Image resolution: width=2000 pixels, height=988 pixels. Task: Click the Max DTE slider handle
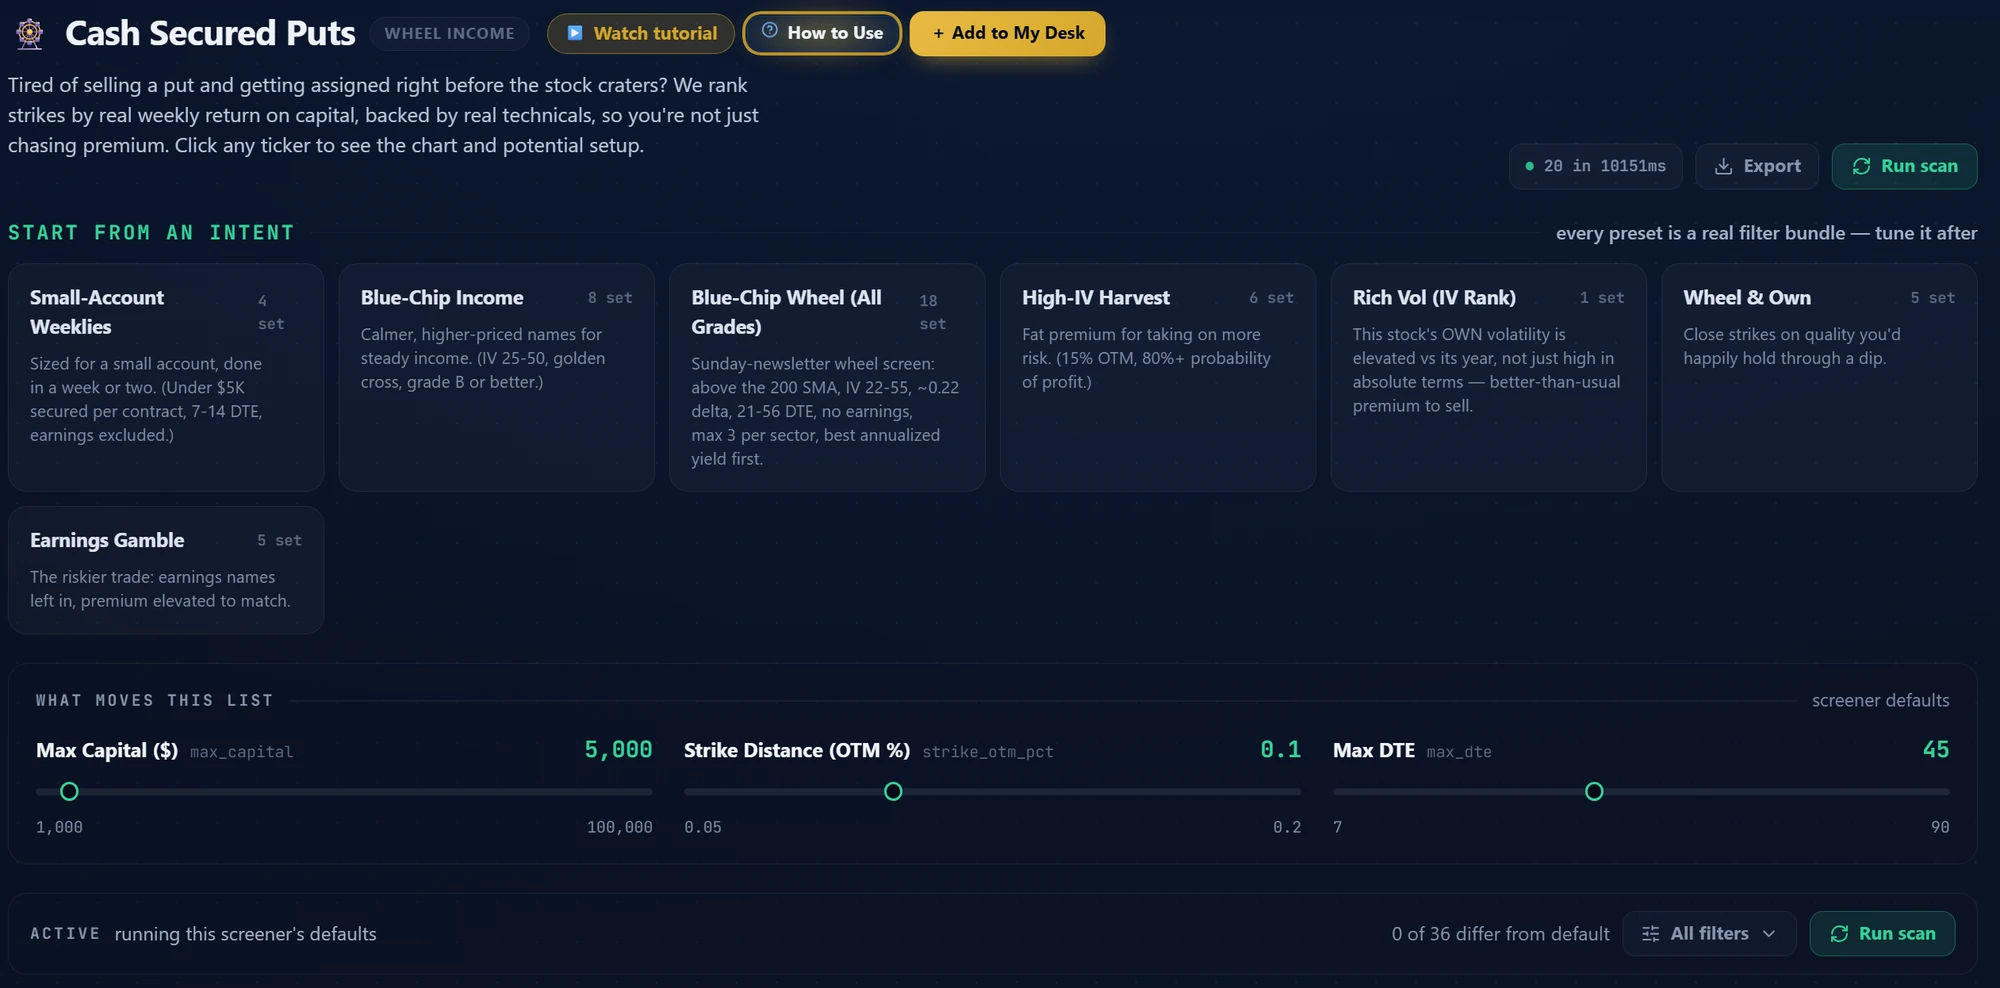[1594, 791]
